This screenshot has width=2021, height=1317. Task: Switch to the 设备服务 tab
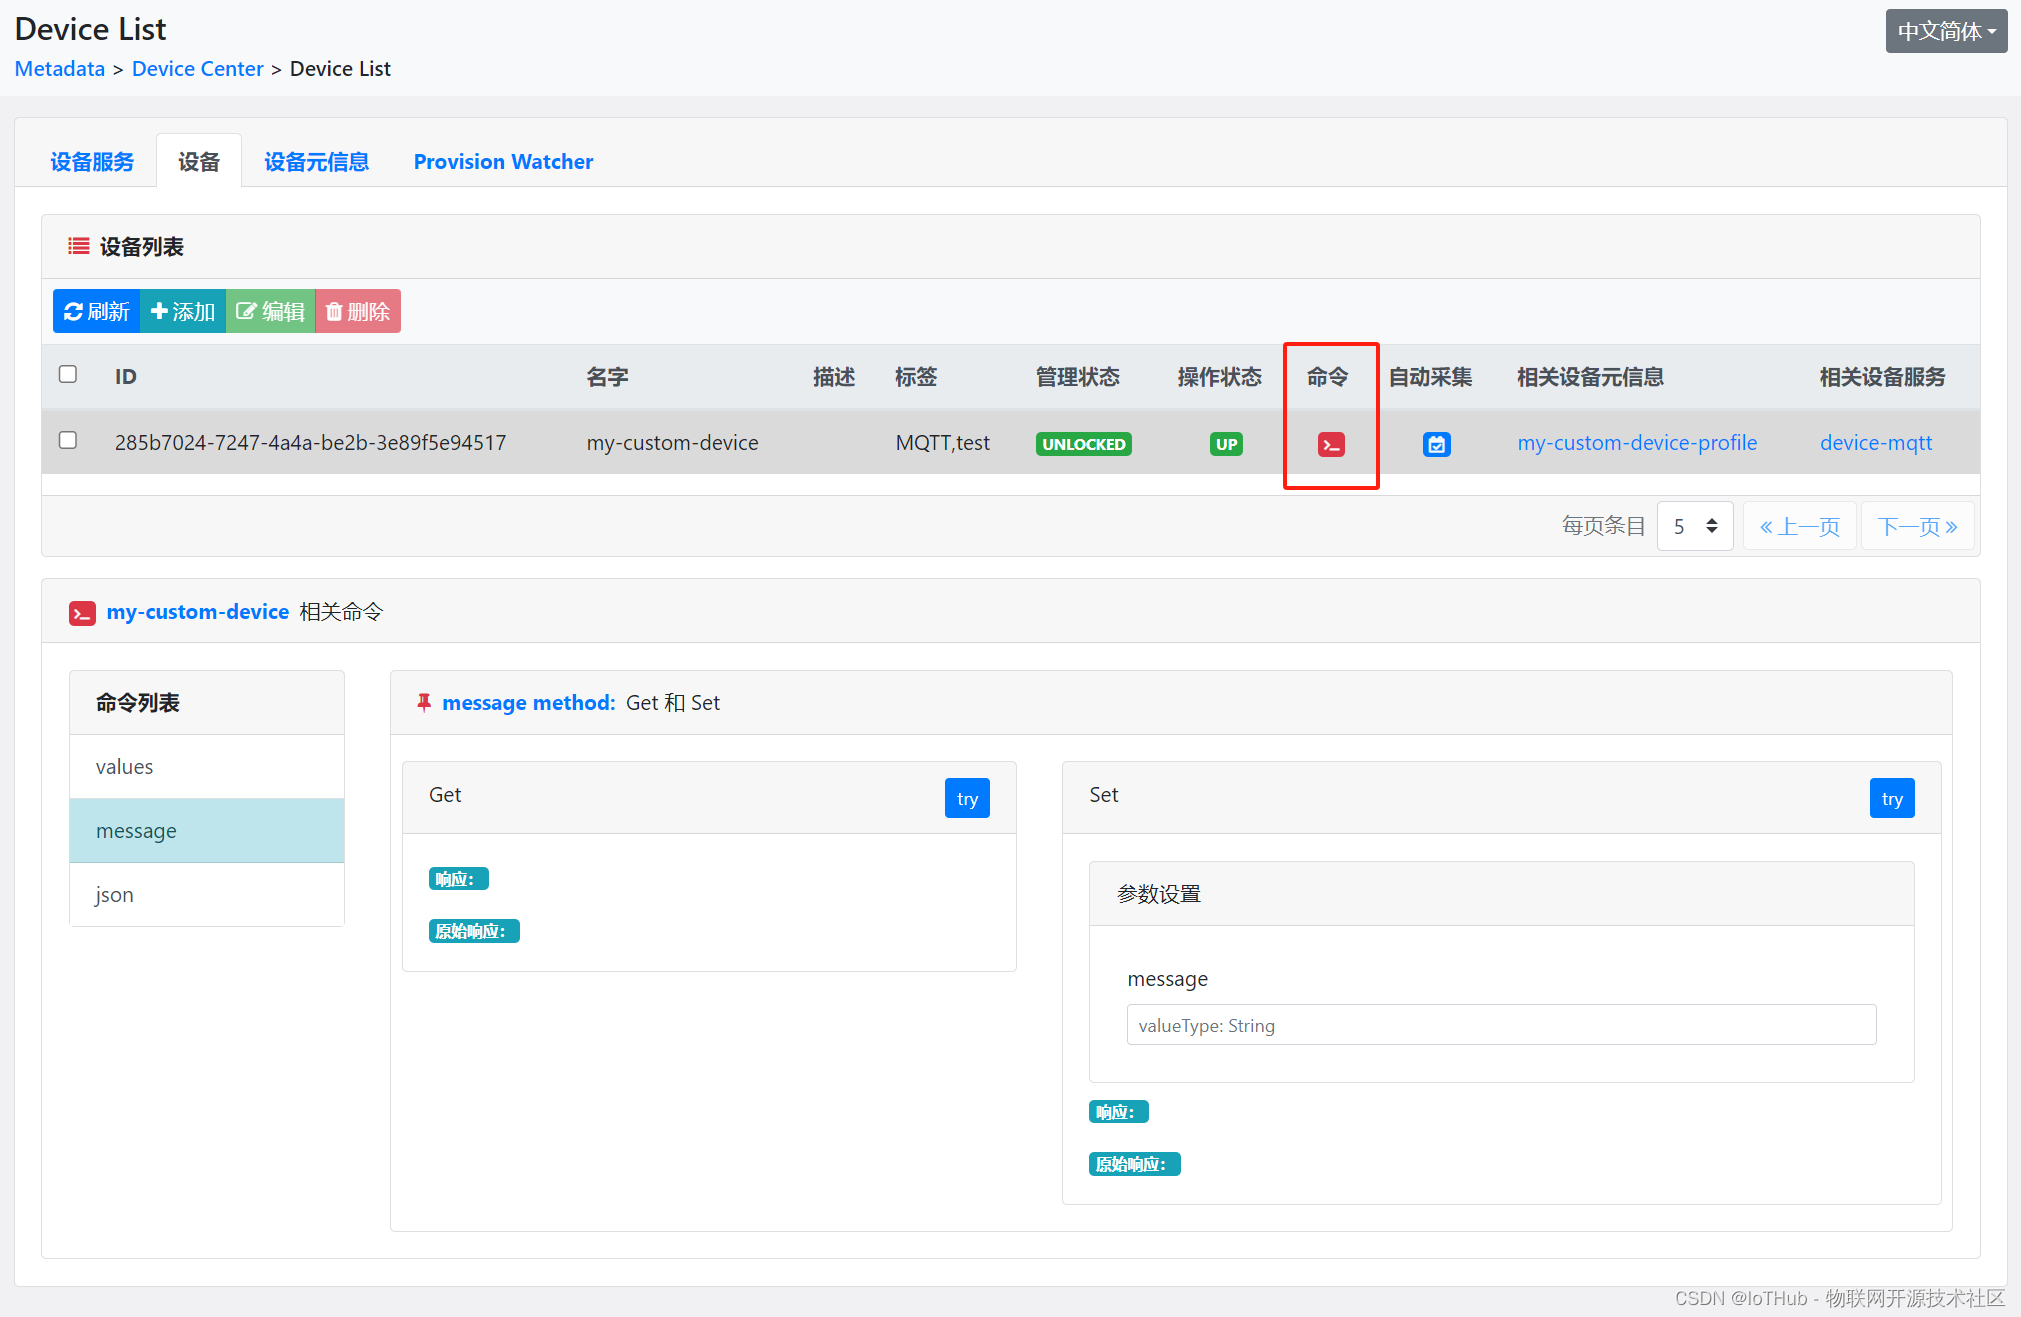[x=92, y=161]
